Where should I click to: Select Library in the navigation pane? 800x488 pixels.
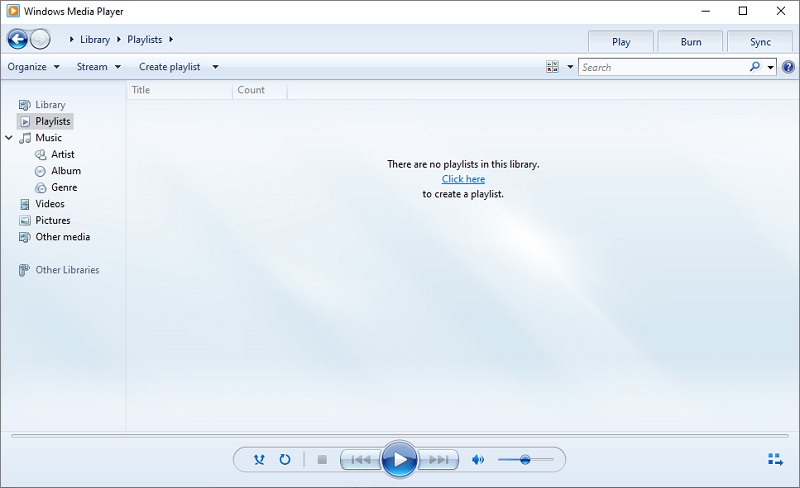pos(50,105)
